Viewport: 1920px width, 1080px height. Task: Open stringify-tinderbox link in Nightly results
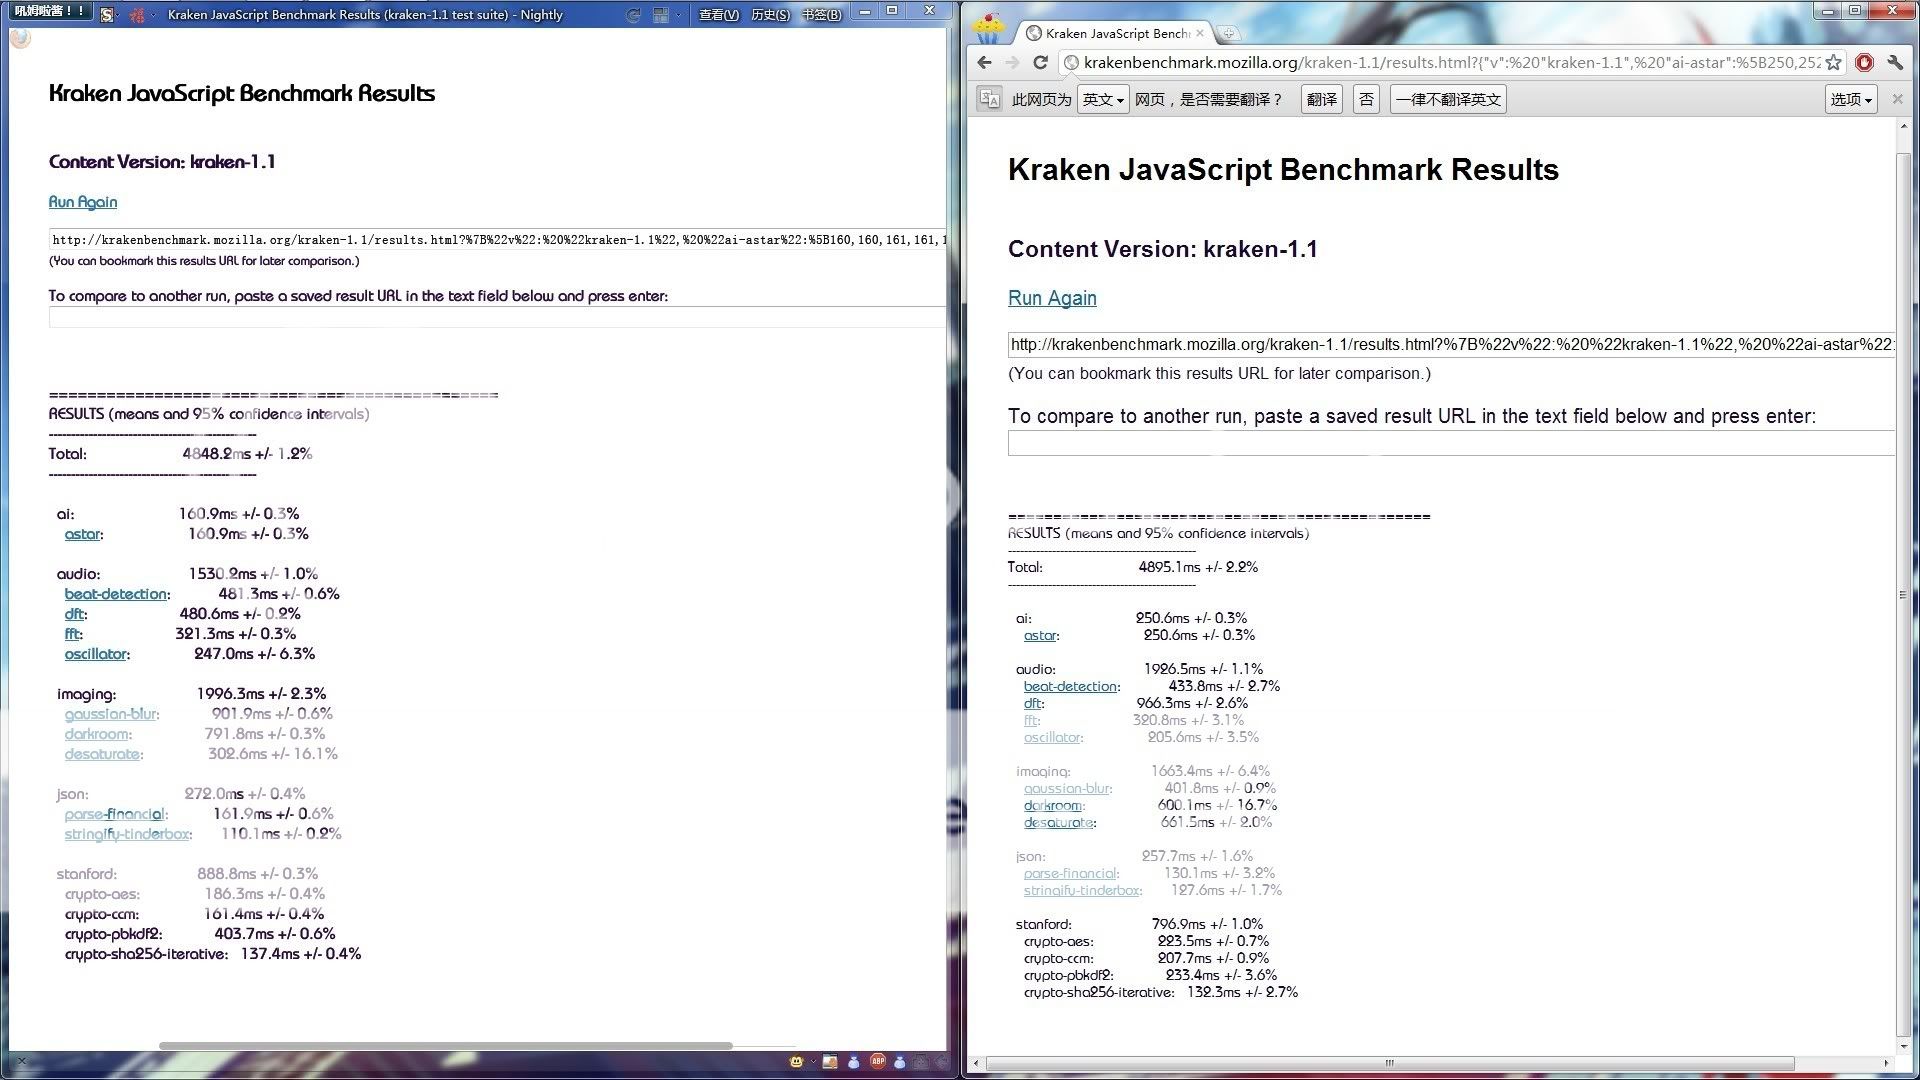[x=127, y=834]
